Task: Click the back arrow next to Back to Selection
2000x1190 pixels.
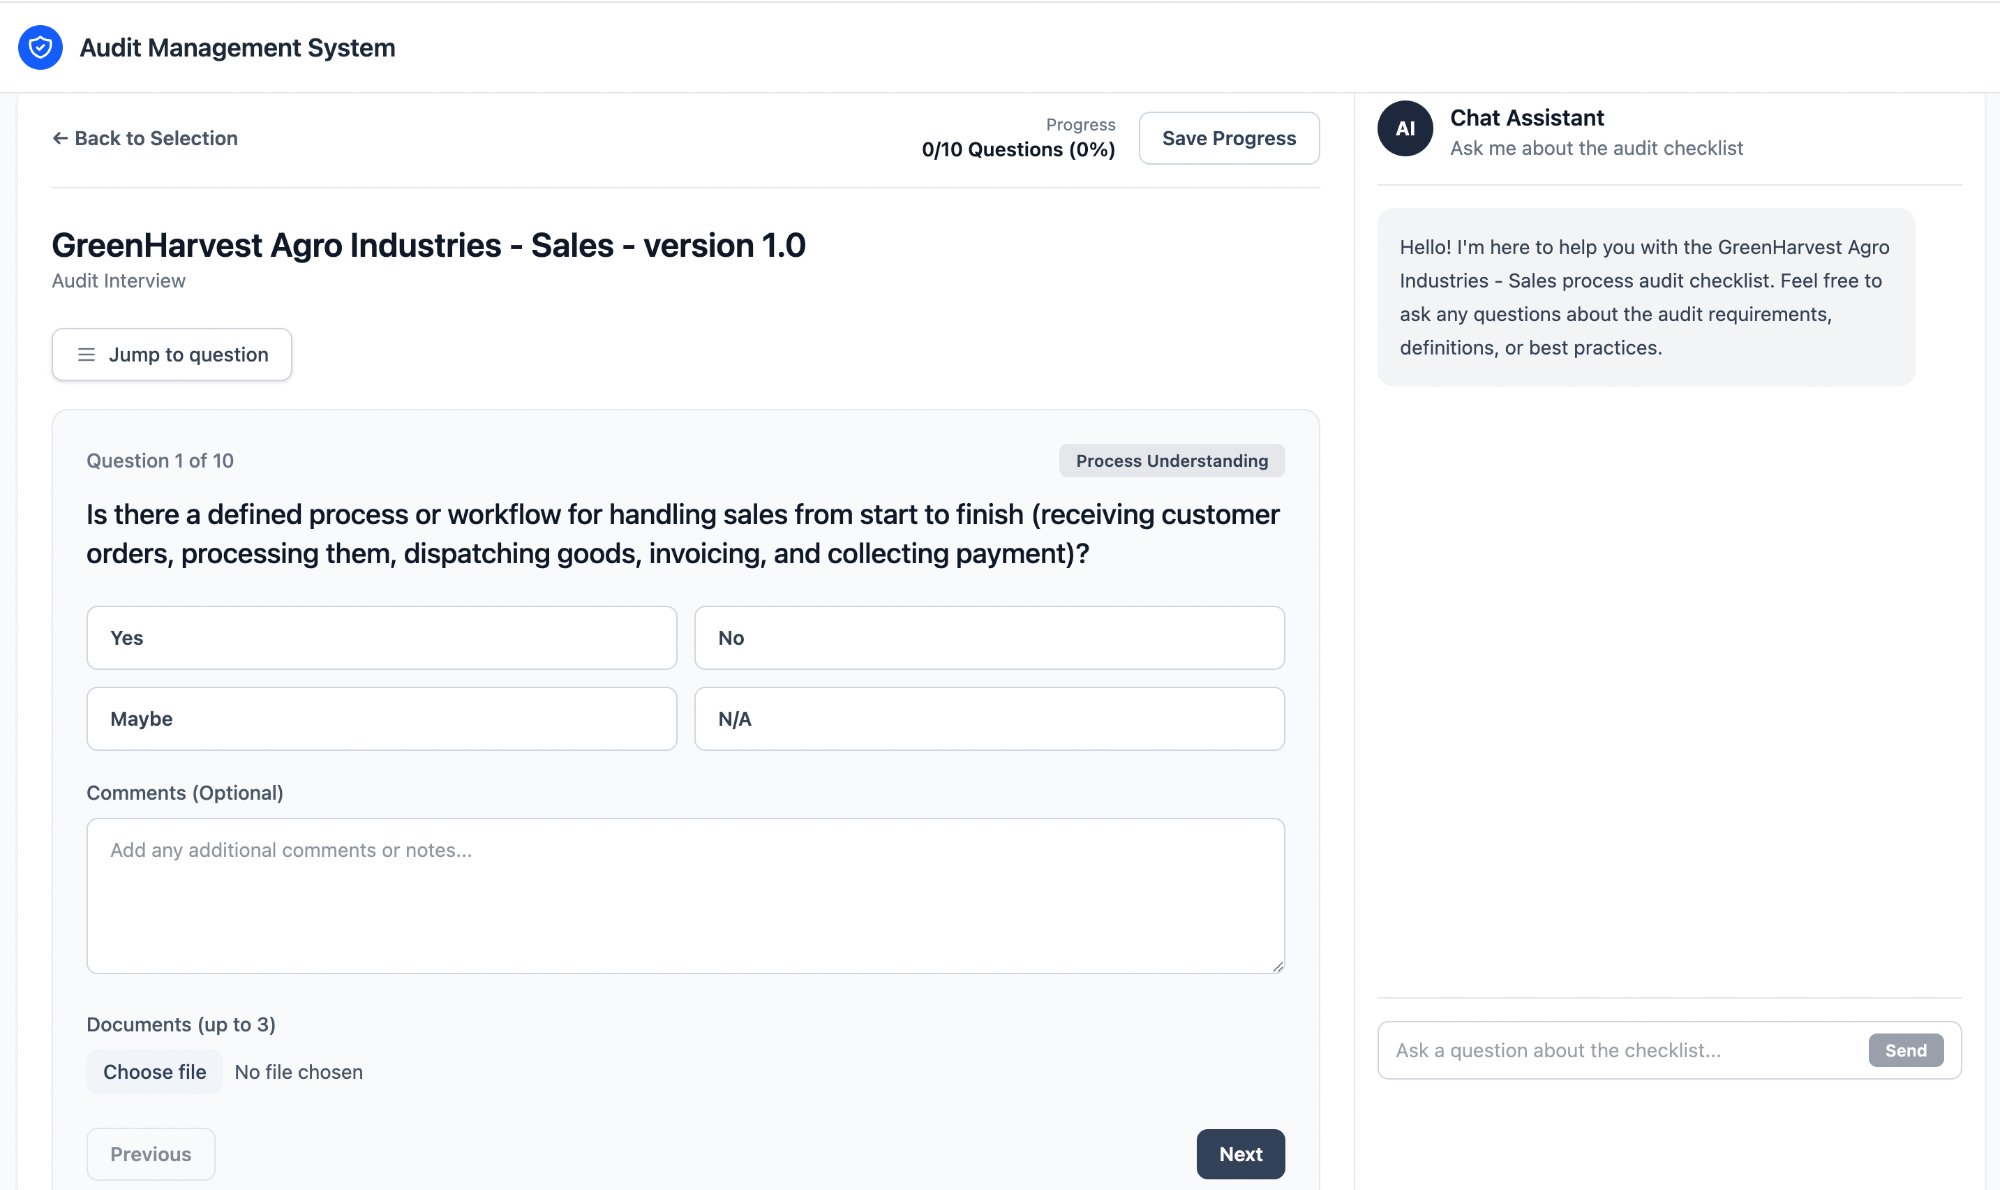Action: (58, 137)
